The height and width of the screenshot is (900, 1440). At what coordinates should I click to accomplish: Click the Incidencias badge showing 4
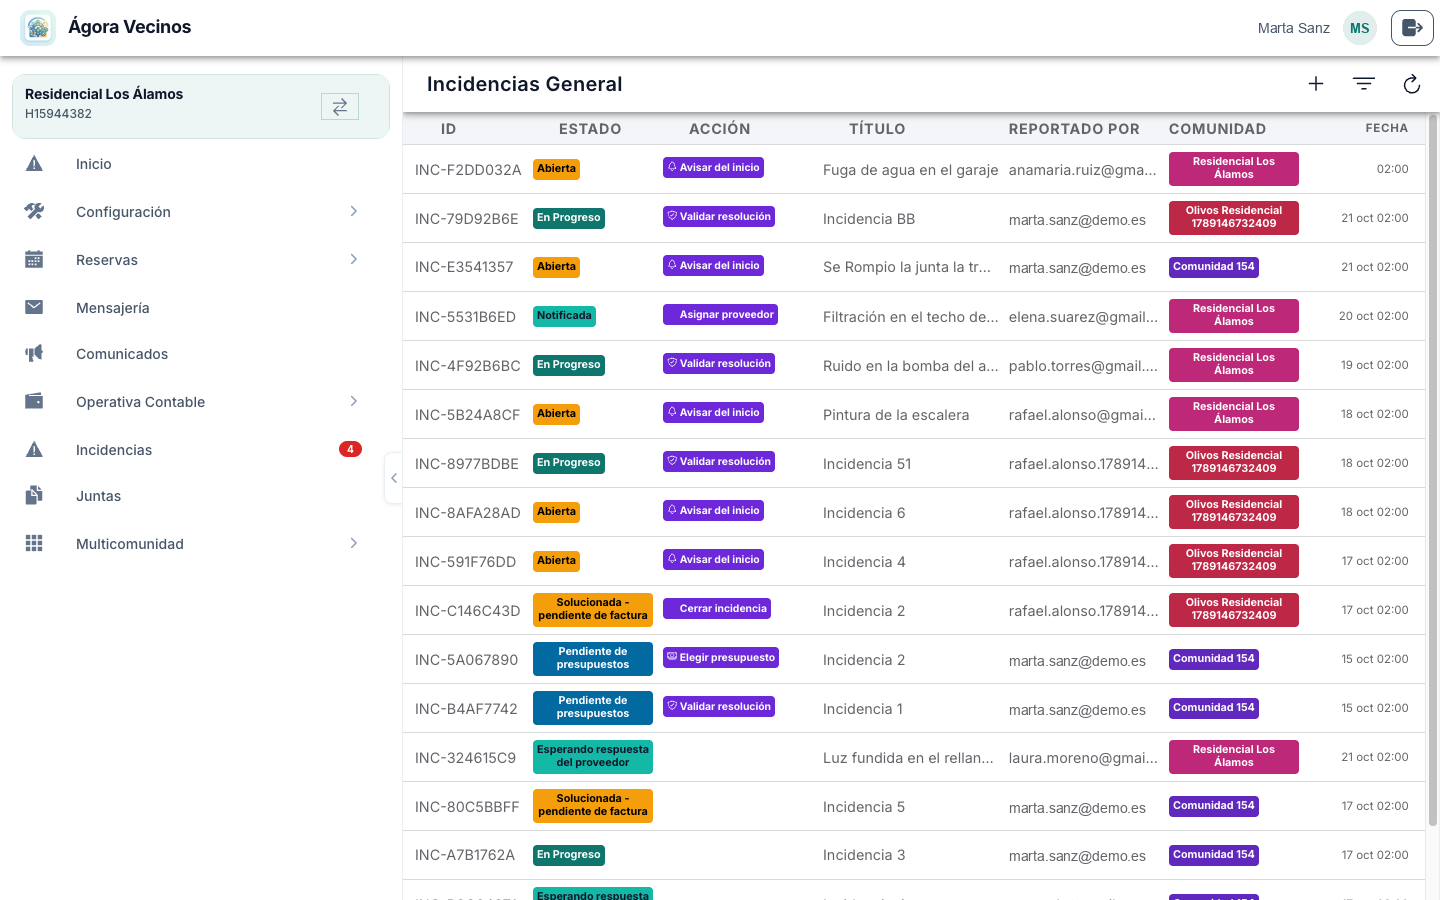(x=350, y=449)
